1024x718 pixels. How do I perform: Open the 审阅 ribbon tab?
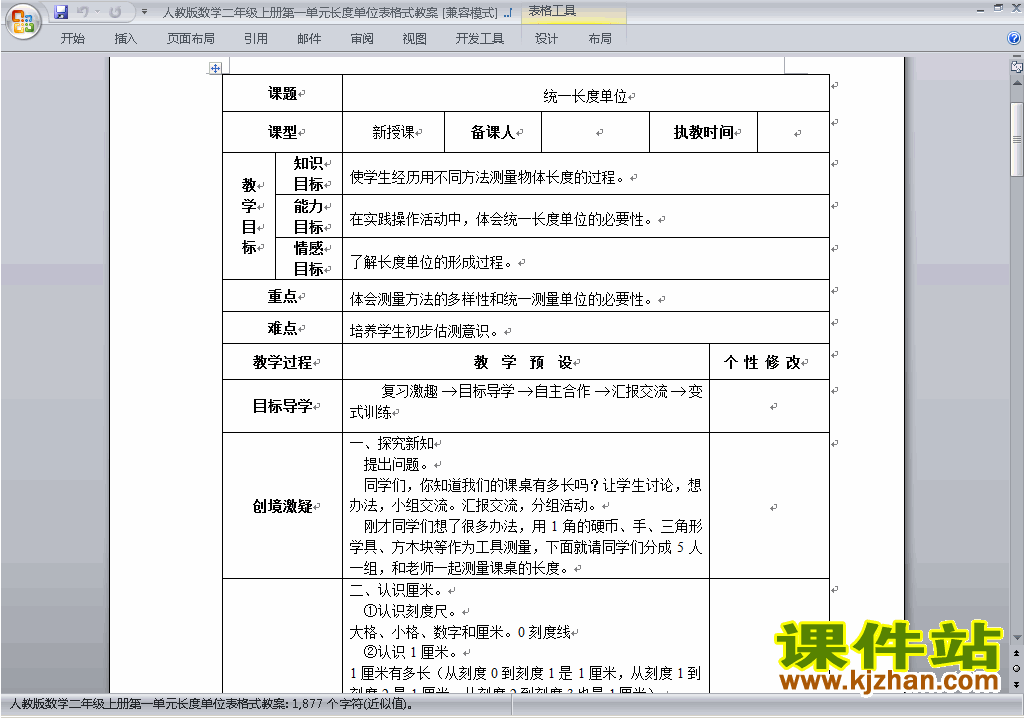point(362,39)
